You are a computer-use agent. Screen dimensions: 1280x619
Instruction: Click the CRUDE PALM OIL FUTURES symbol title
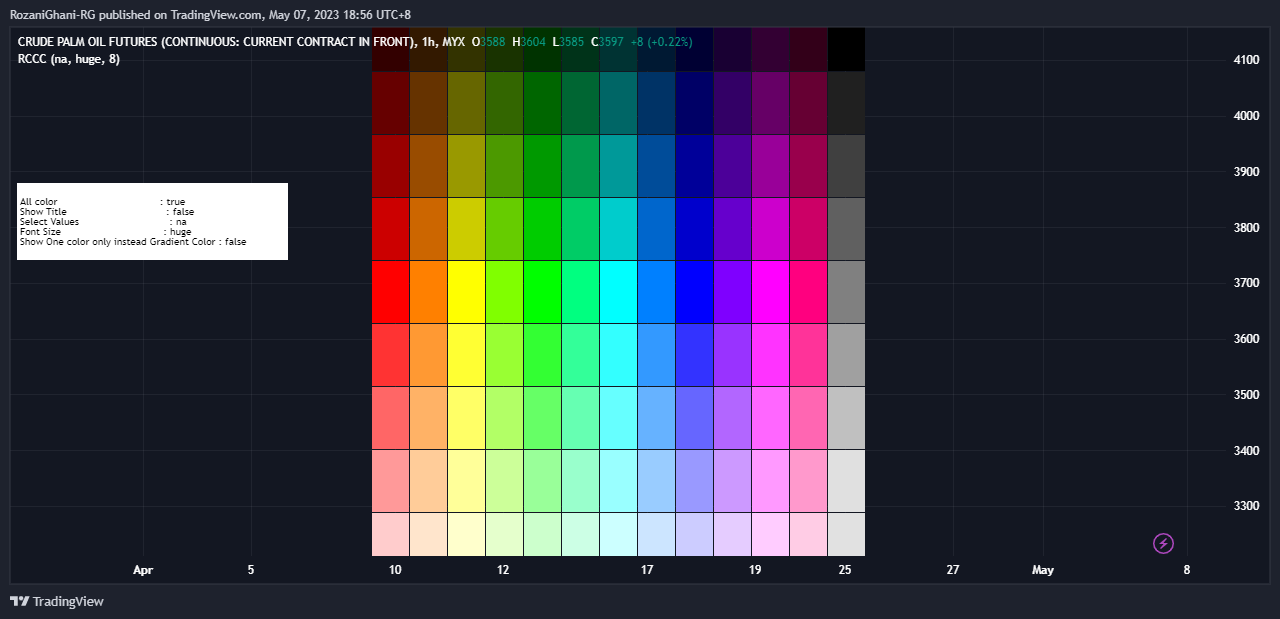click(216, 42)
